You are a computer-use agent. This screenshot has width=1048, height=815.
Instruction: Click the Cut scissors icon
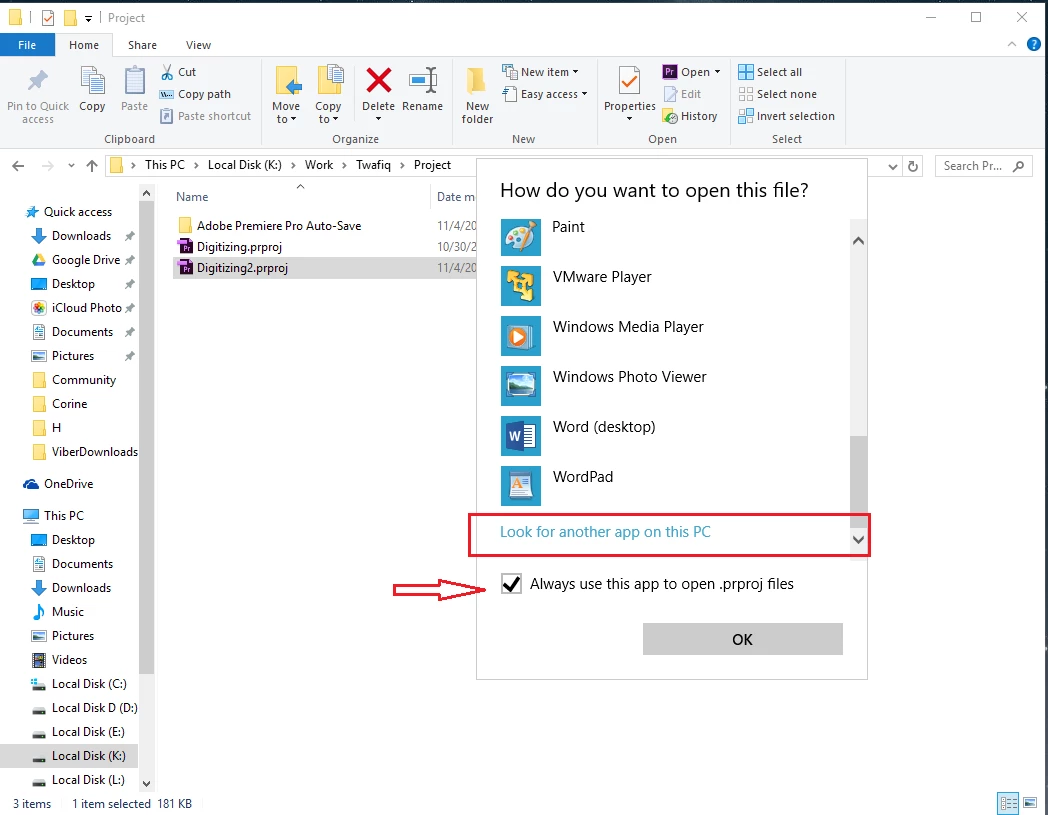(x=167, y=72)
